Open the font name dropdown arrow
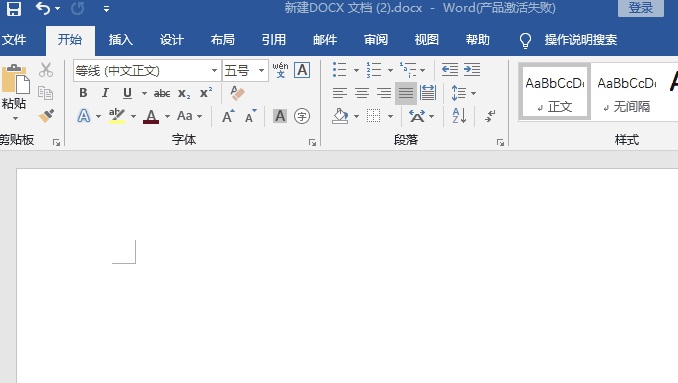Screen dimensions: 678x383 214,70
